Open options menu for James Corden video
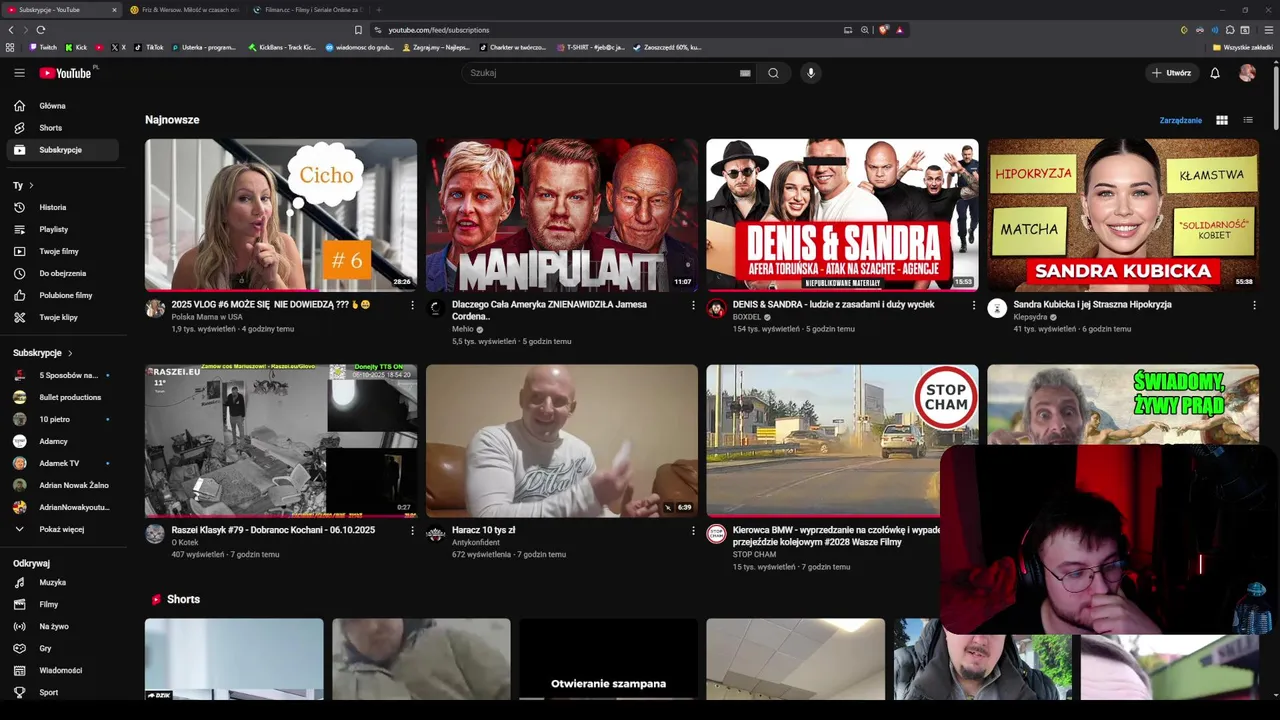 pos(693,305)
